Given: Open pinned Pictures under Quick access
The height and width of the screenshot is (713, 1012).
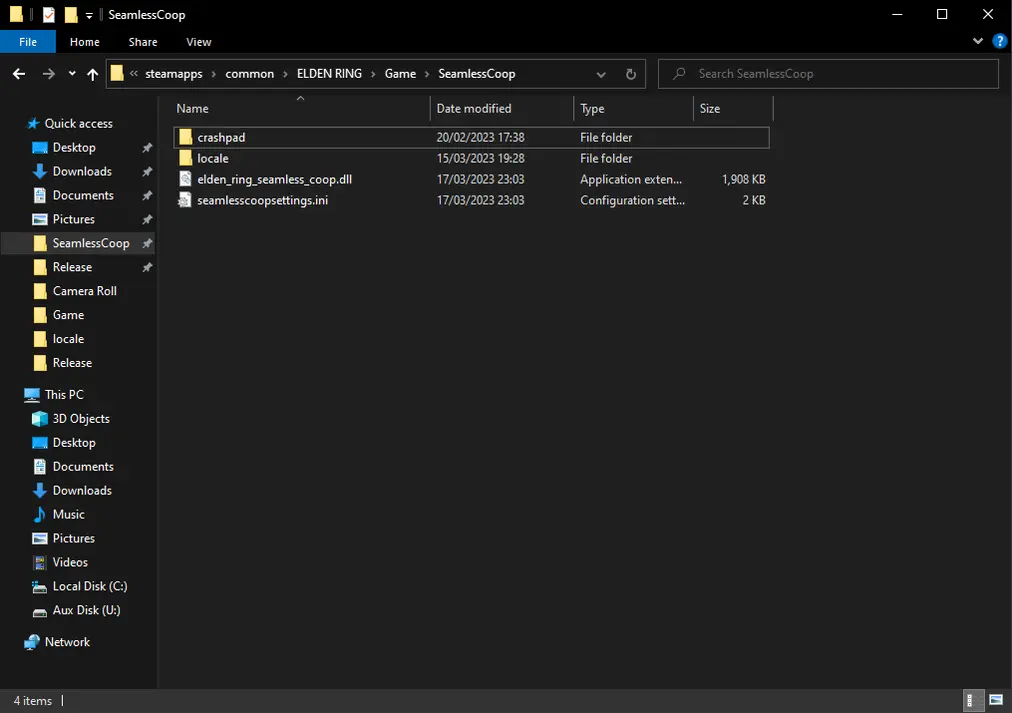Looking at the screenshot, I should pos(74,219).
